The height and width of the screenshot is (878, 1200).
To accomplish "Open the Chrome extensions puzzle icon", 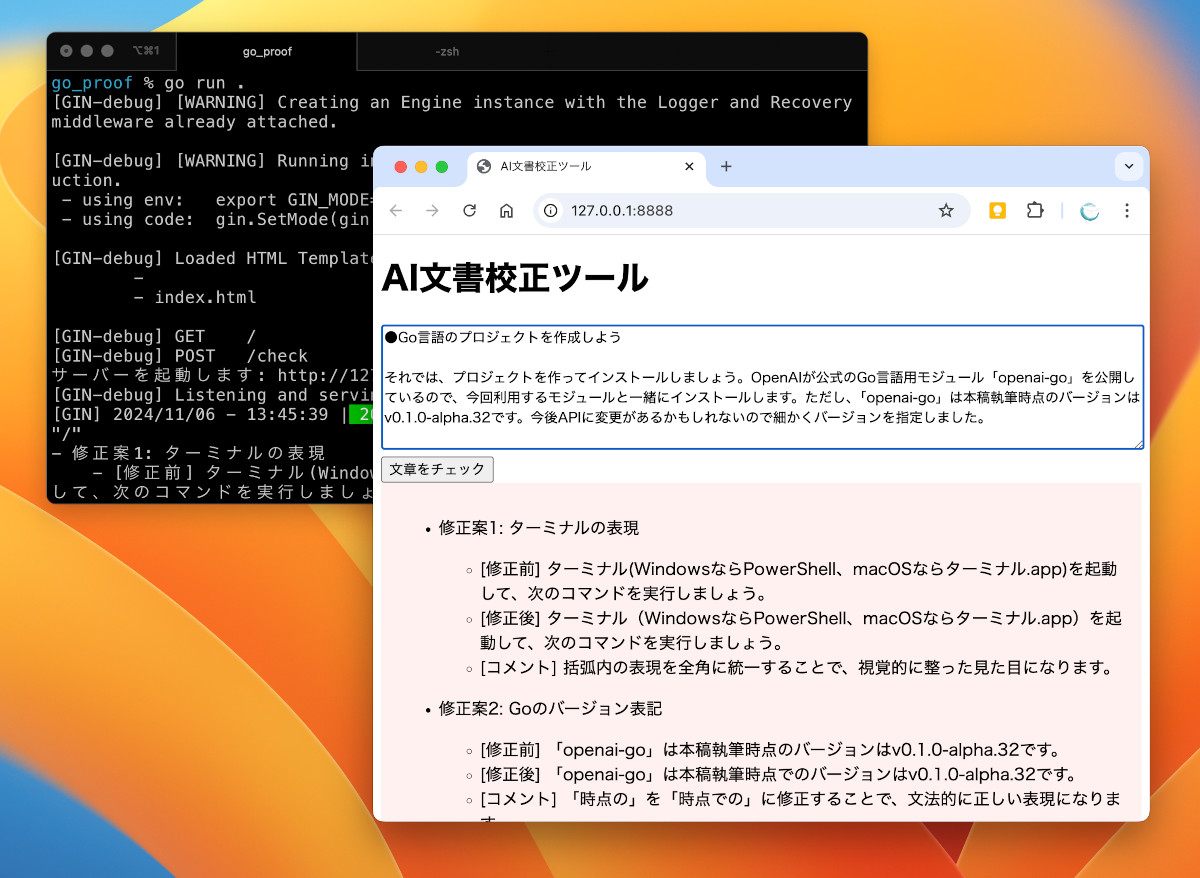I will (1035, 211).
